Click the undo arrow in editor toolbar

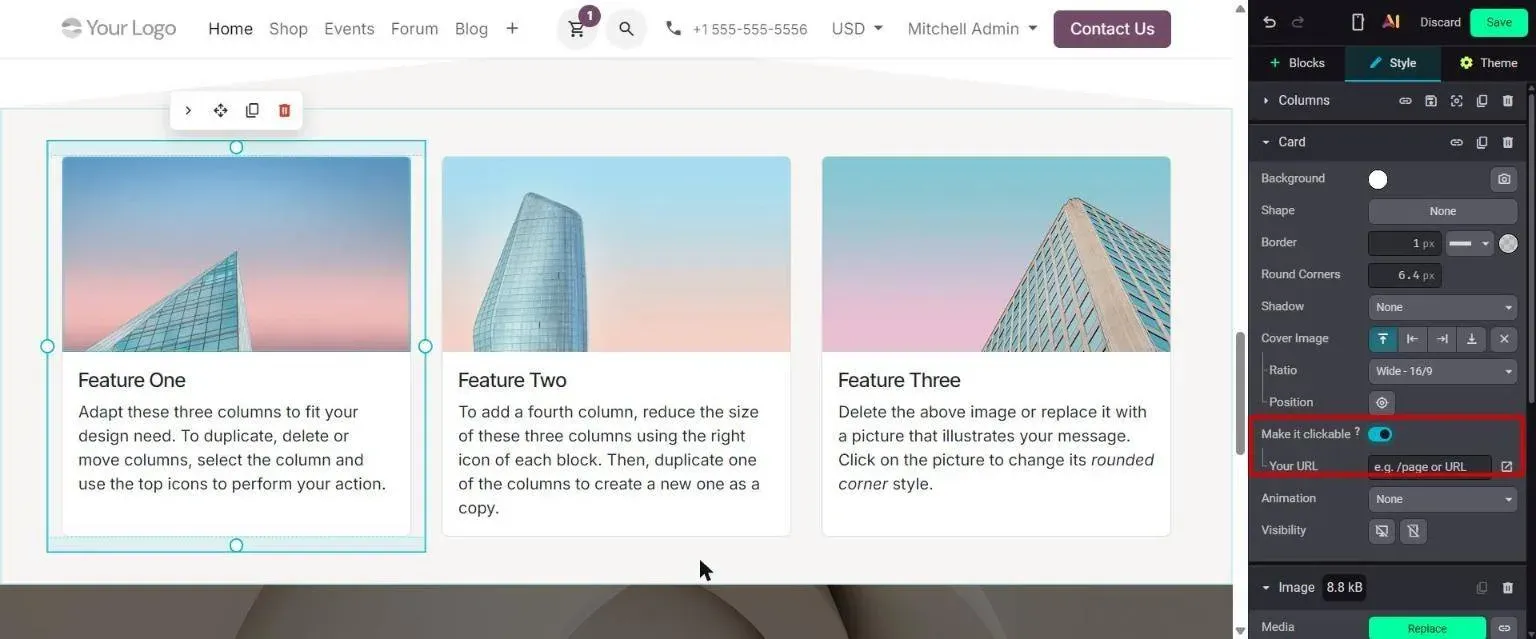[x=1269, y=22]
